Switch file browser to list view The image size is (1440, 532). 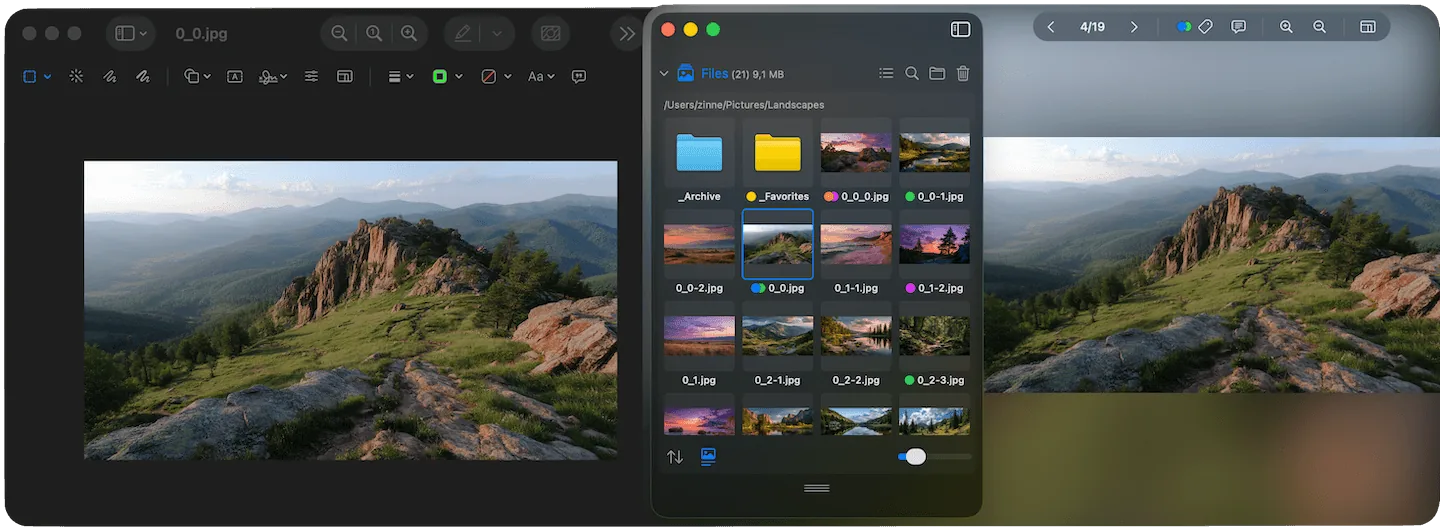click(886, 73)
